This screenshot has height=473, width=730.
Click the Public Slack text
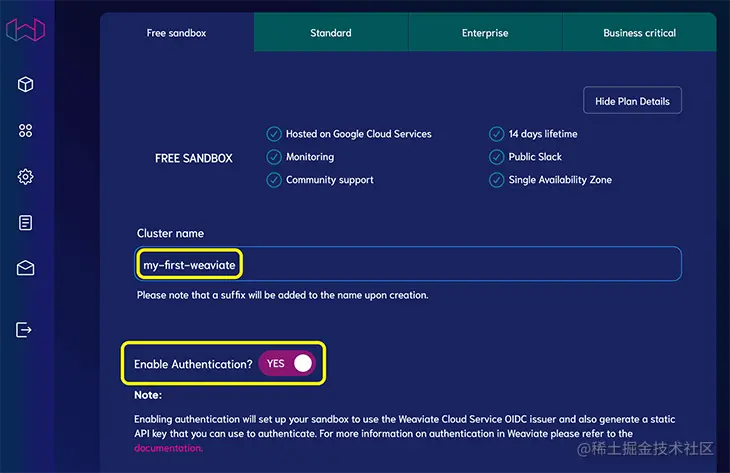coord(535,157)
